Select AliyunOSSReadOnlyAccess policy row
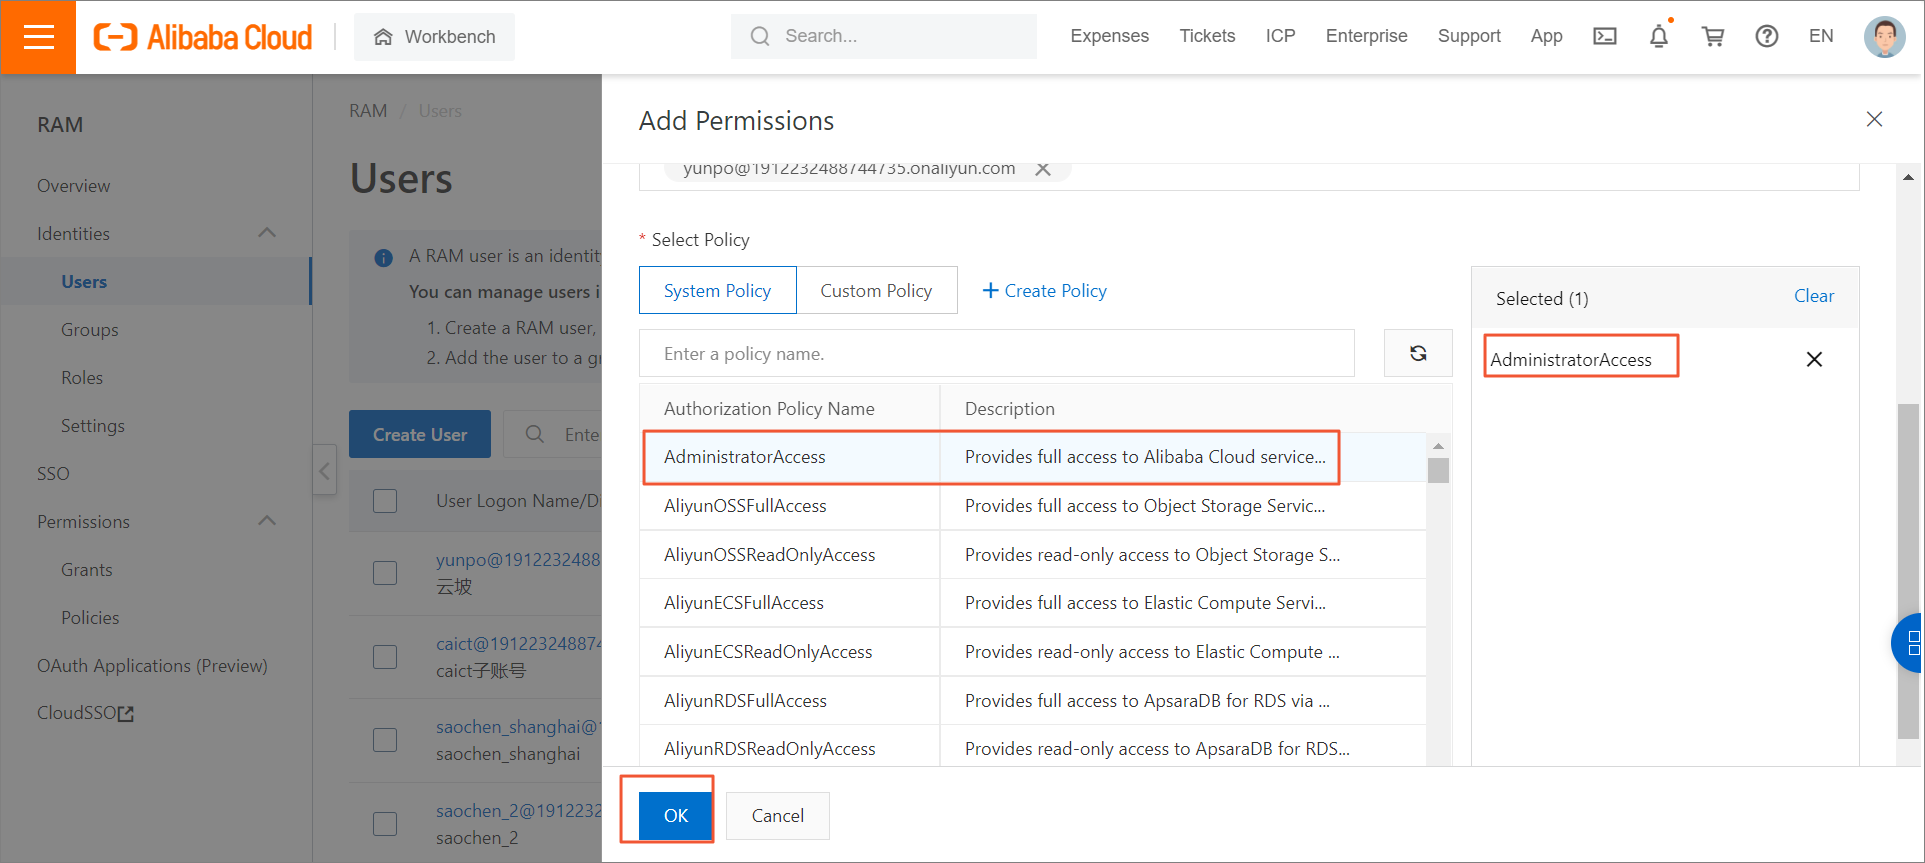 (1033, 555)
